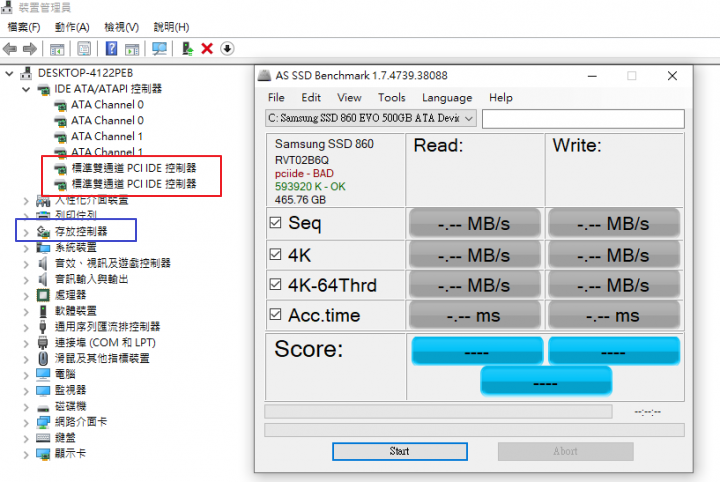Click the action pane view toolbar icon
720x482 pixels.
click(132, 49)
